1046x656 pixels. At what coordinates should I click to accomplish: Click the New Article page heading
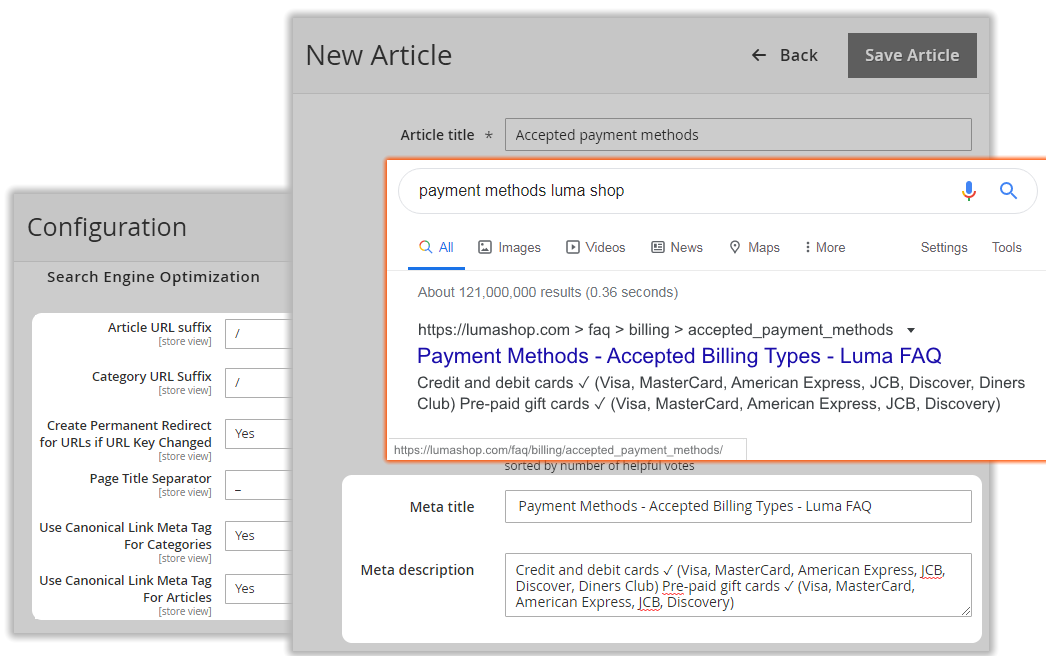379,55
